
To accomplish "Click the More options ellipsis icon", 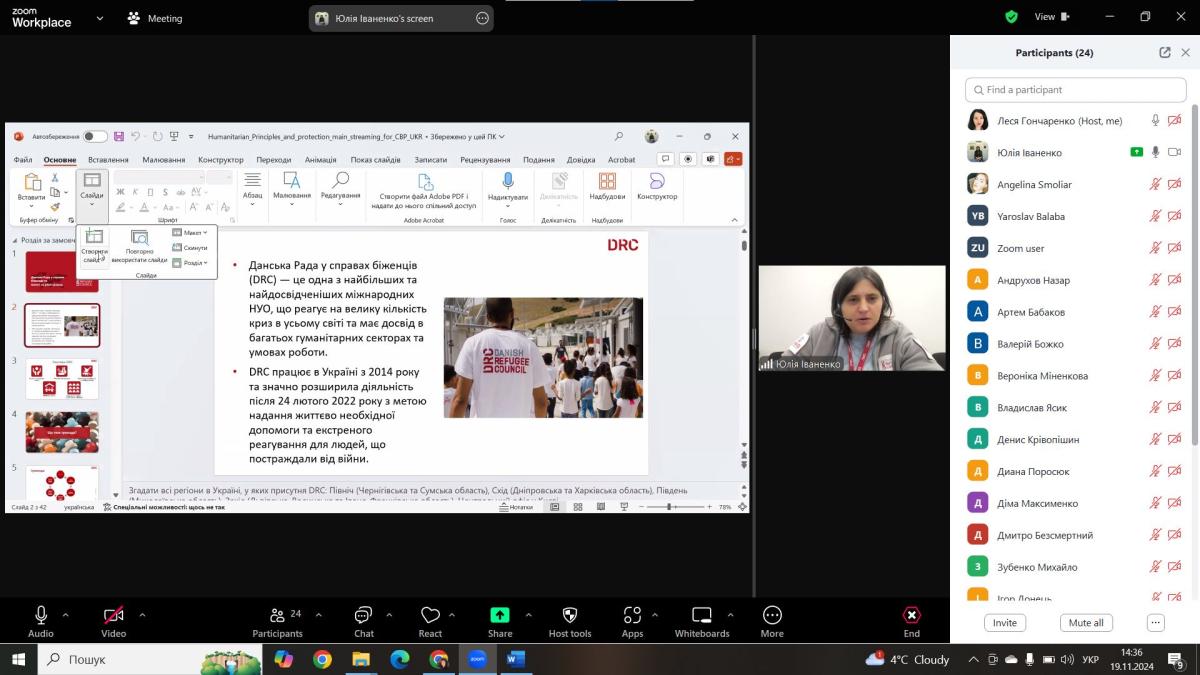I will [771, 616].
